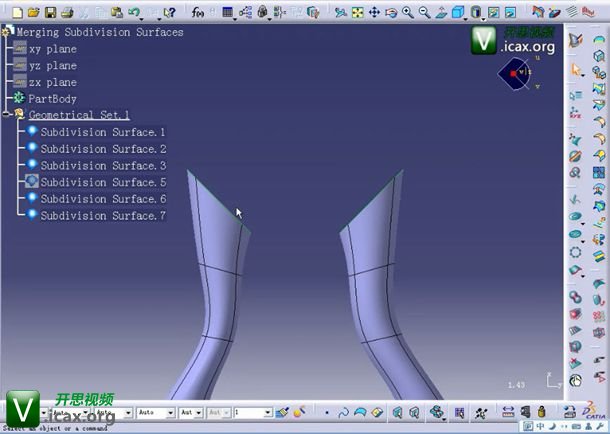Select the xy plane in tree
The image size is (610, 434).
tap(52, 49)
